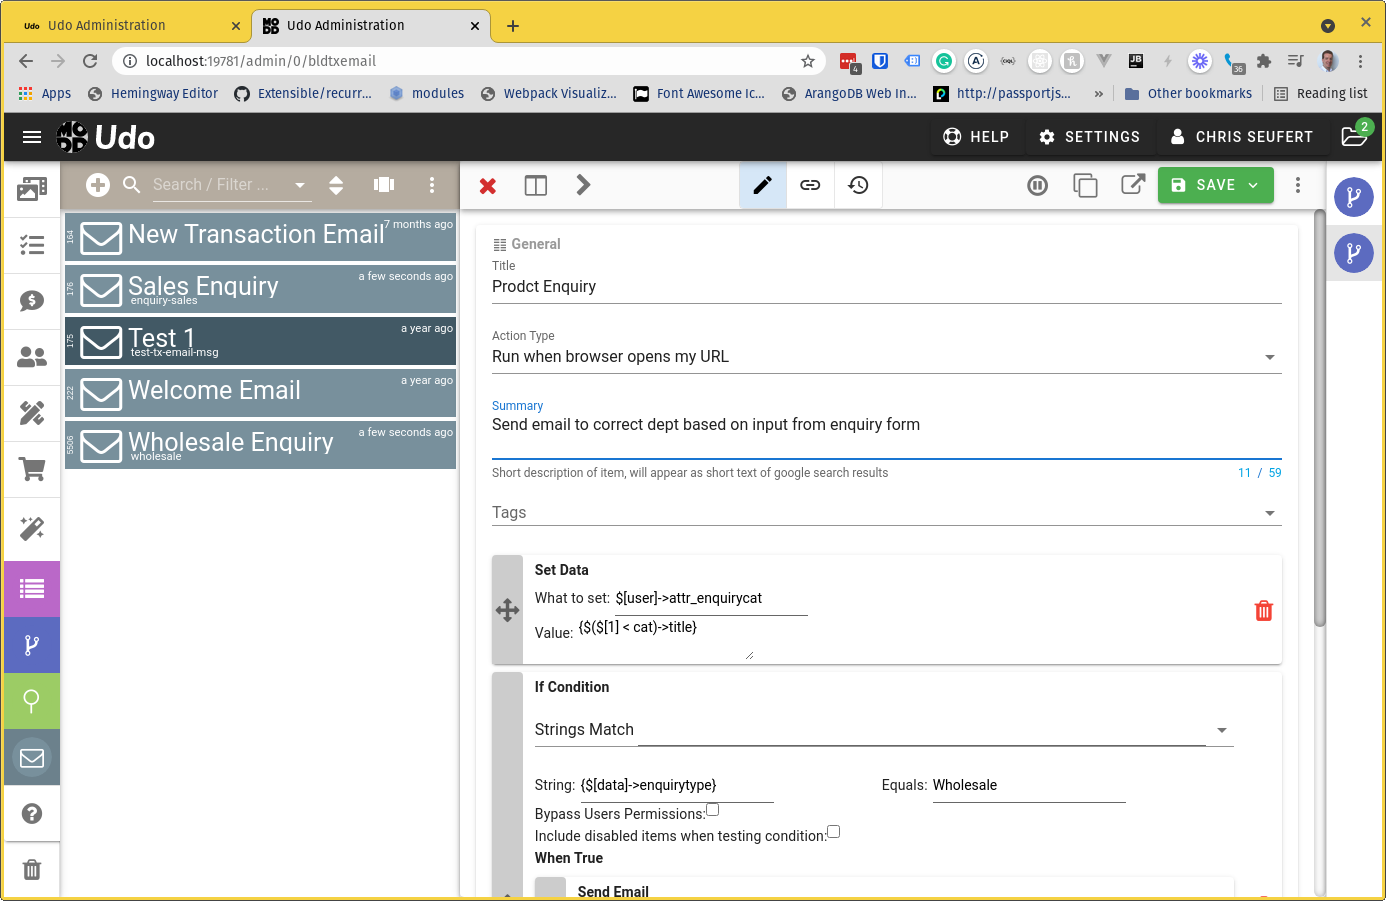The width and height of the screenshot is (1386, 901).
Task: Open the trash bin sidebar icon
Action: pos(32,870)
